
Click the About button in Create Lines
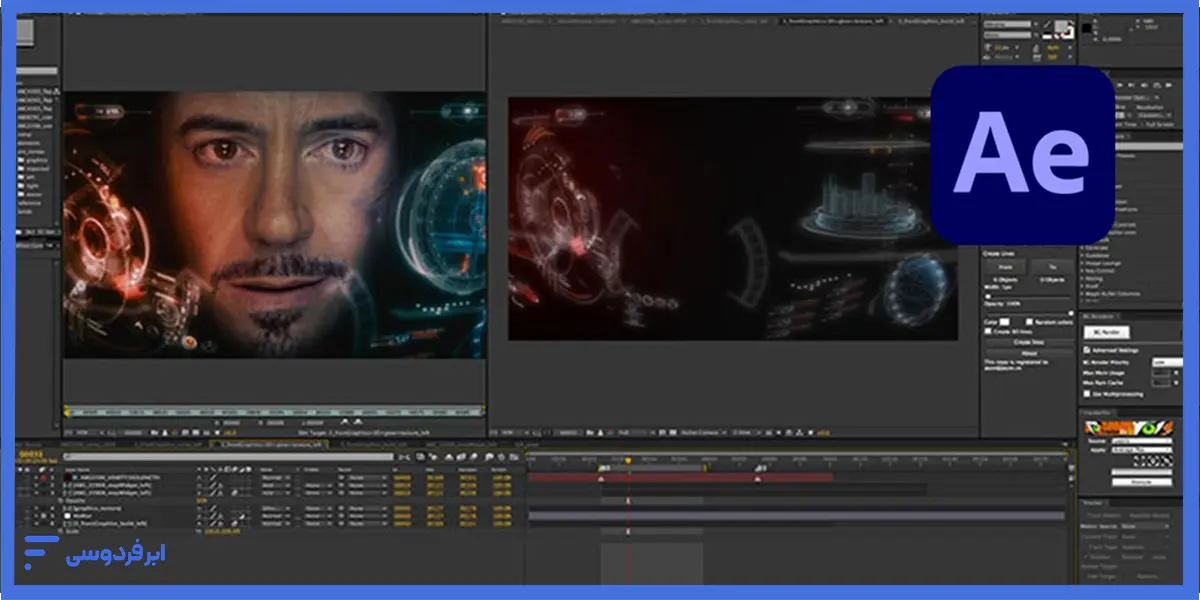(x=1029, y=353)
